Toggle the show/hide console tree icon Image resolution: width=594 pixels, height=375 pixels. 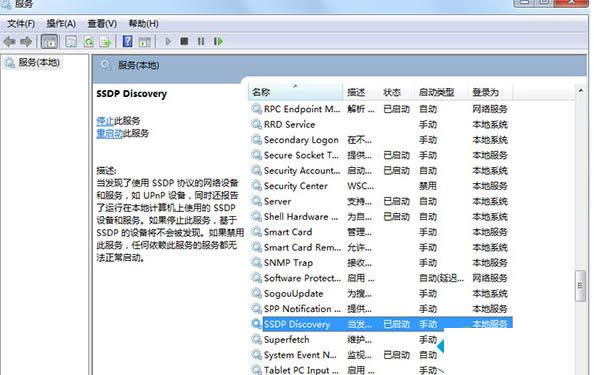click(x=49, y=42)
